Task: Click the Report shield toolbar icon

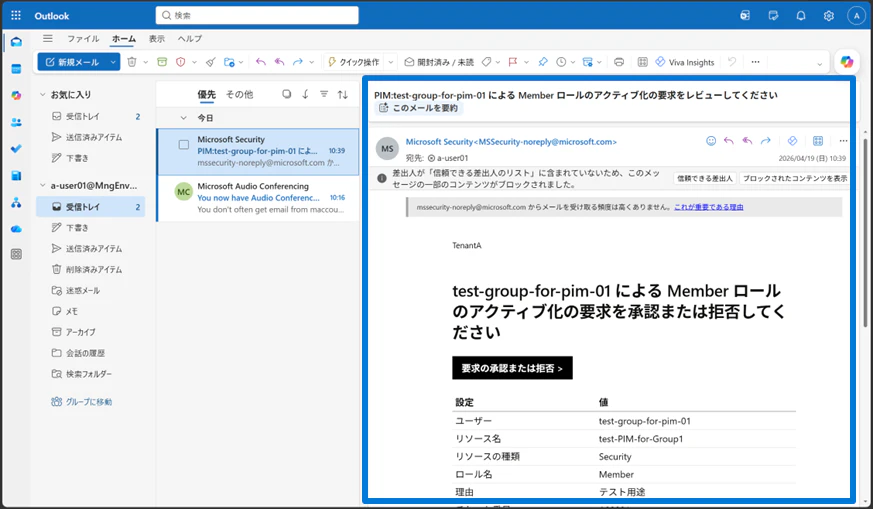Action: [180, 62]
